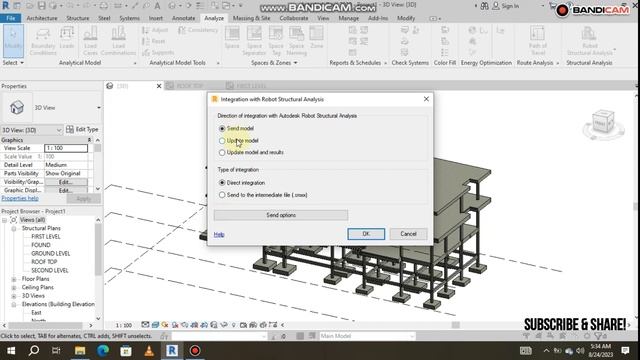
Task: Open File Explorer from taskbar
Action: [80, 350]
